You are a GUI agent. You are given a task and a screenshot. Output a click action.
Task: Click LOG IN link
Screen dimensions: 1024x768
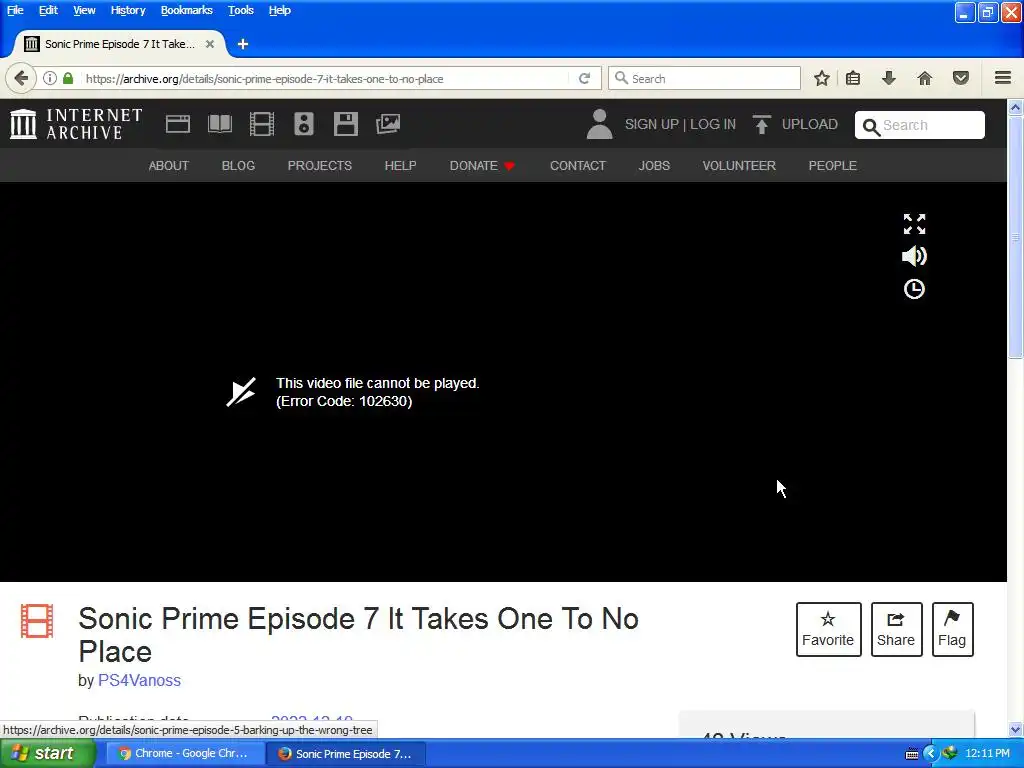pyautogui.click(x=713, y=124)
